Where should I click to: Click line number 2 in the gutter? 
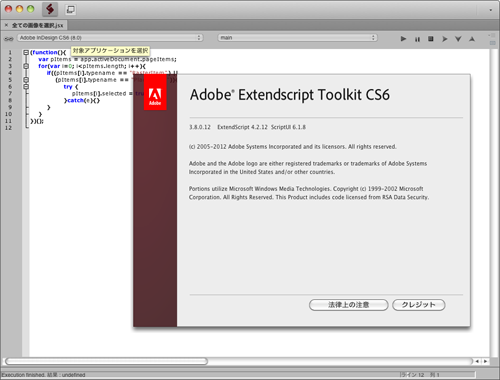[10, 59]
